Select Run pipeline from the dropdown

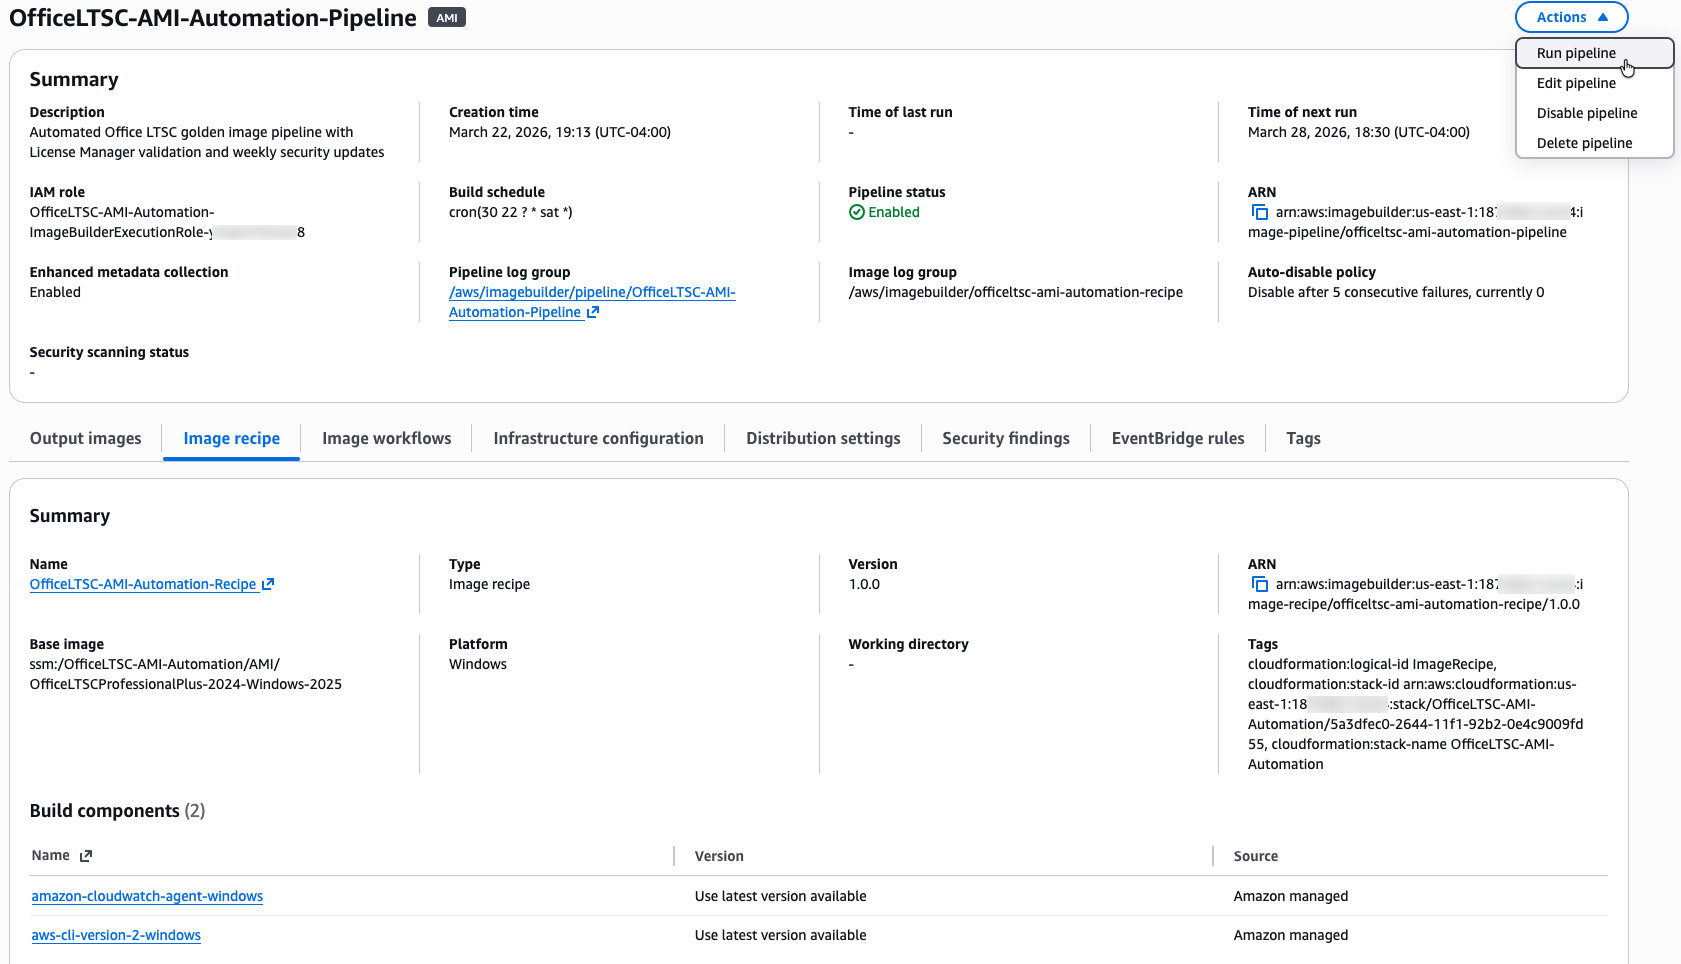[x=1576, y=53]
